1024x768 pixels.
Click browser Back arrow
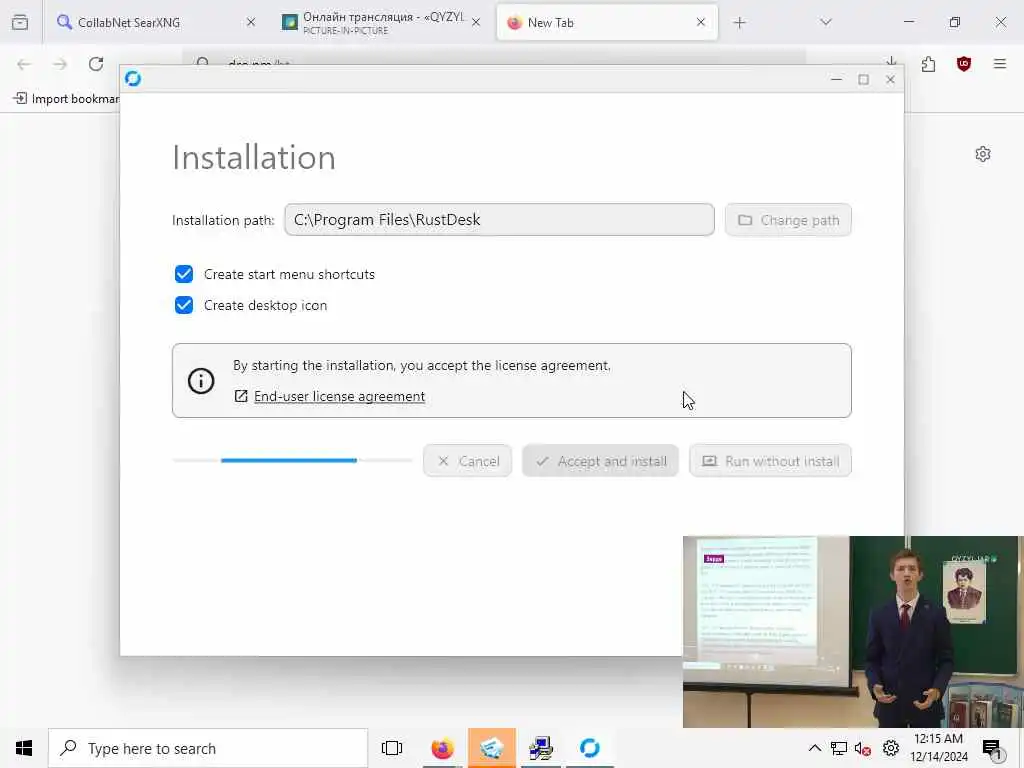tap(24, 64)
